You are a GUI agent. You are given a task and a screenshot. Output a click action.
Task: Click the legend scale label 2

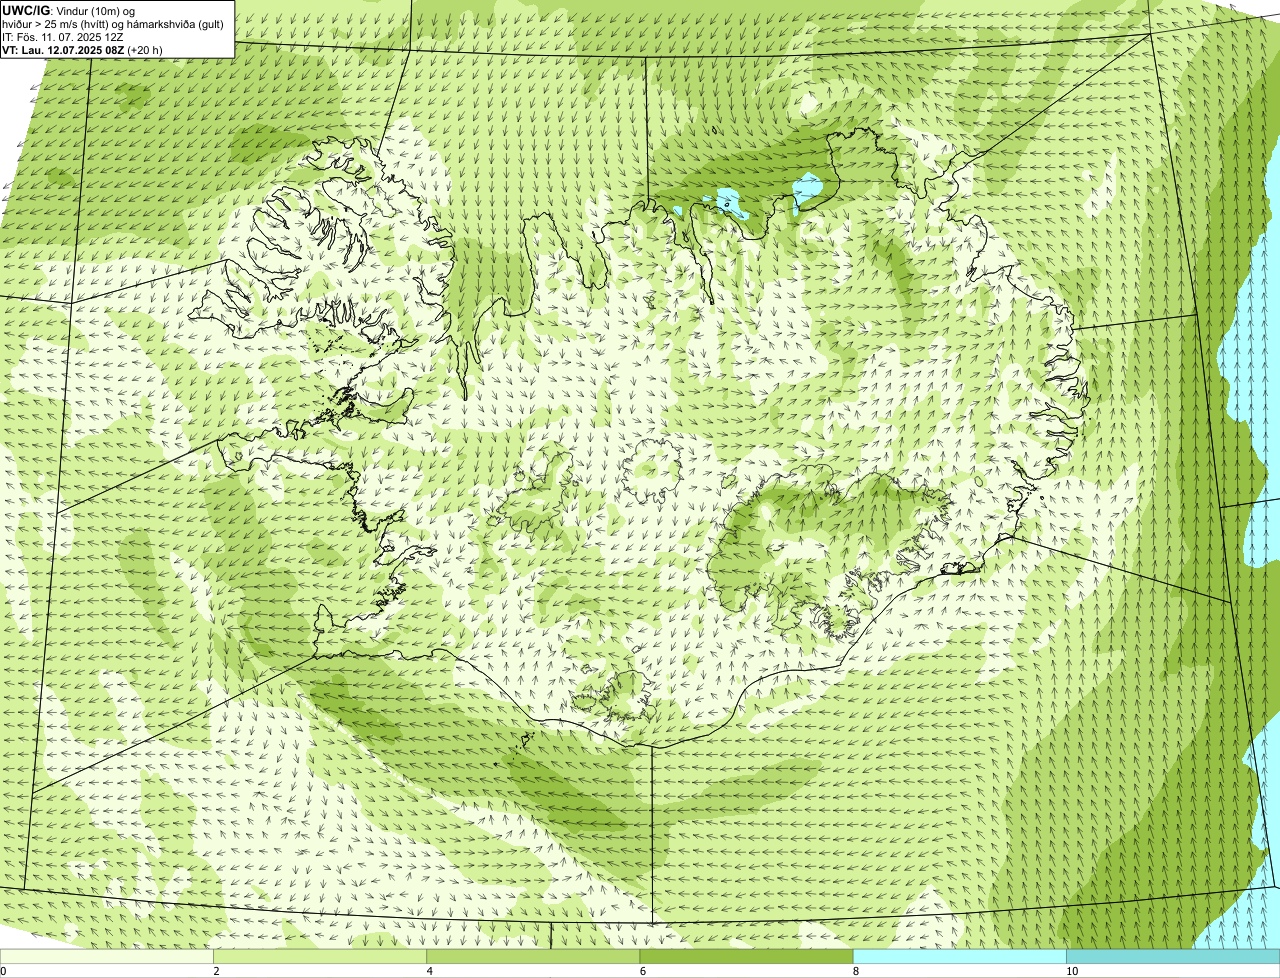pos(217,971)
